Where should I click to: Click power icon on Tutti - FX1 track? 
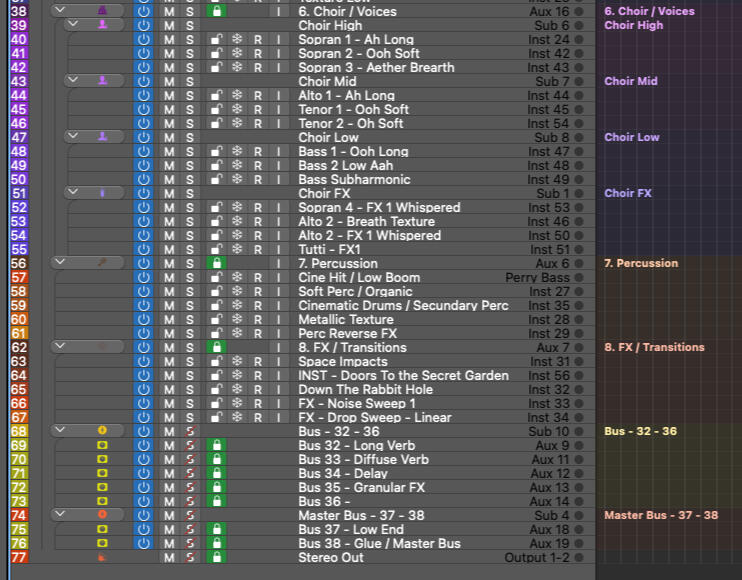(143, 249)
